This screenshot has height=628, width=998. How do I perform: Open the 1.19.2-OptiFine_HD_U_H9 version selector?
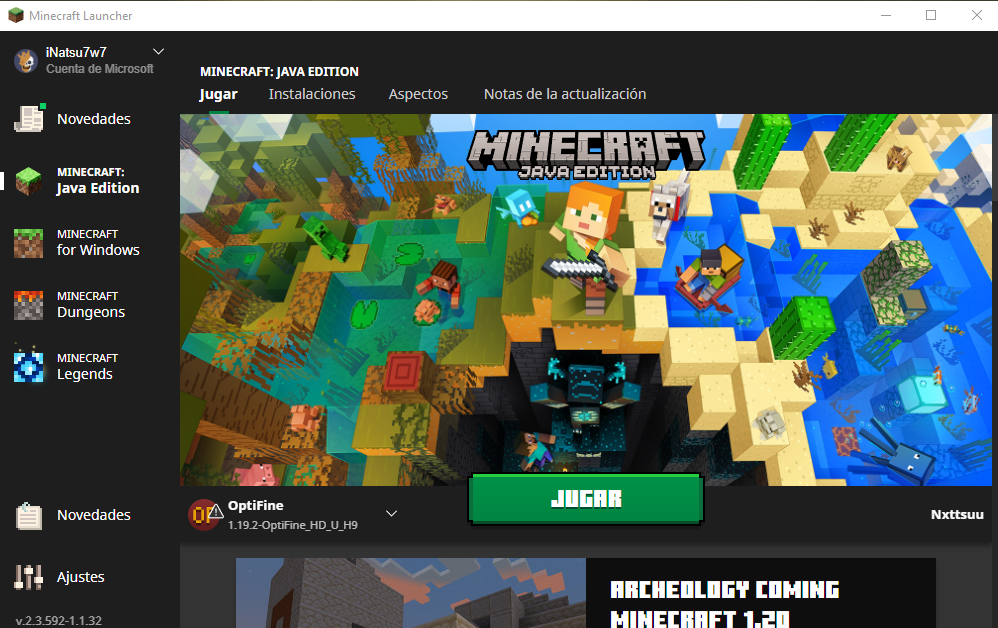[292, 524]
